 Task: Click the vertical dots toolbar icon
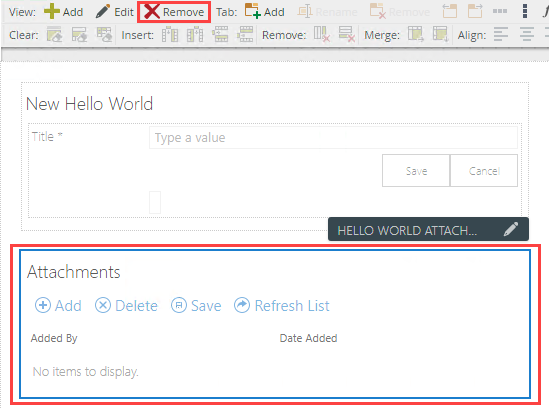coord(524,11)
